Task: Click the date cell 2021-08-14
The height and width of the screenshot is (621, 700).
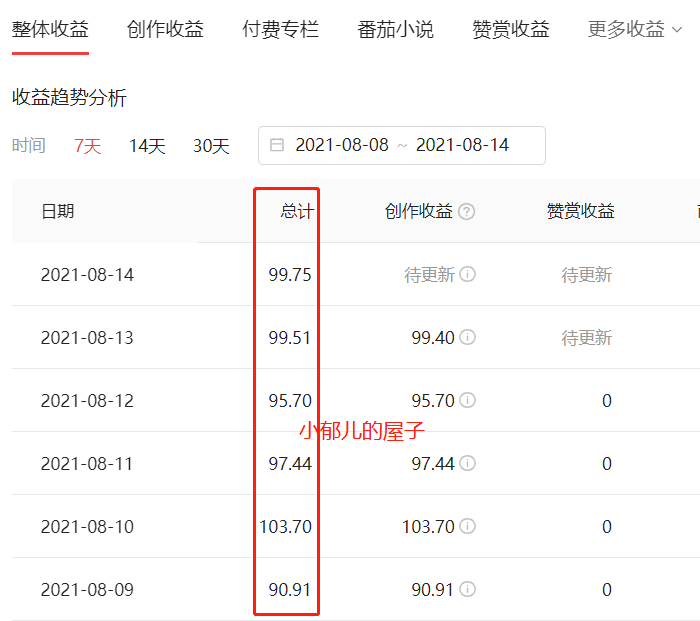Action: coord(87,275)
